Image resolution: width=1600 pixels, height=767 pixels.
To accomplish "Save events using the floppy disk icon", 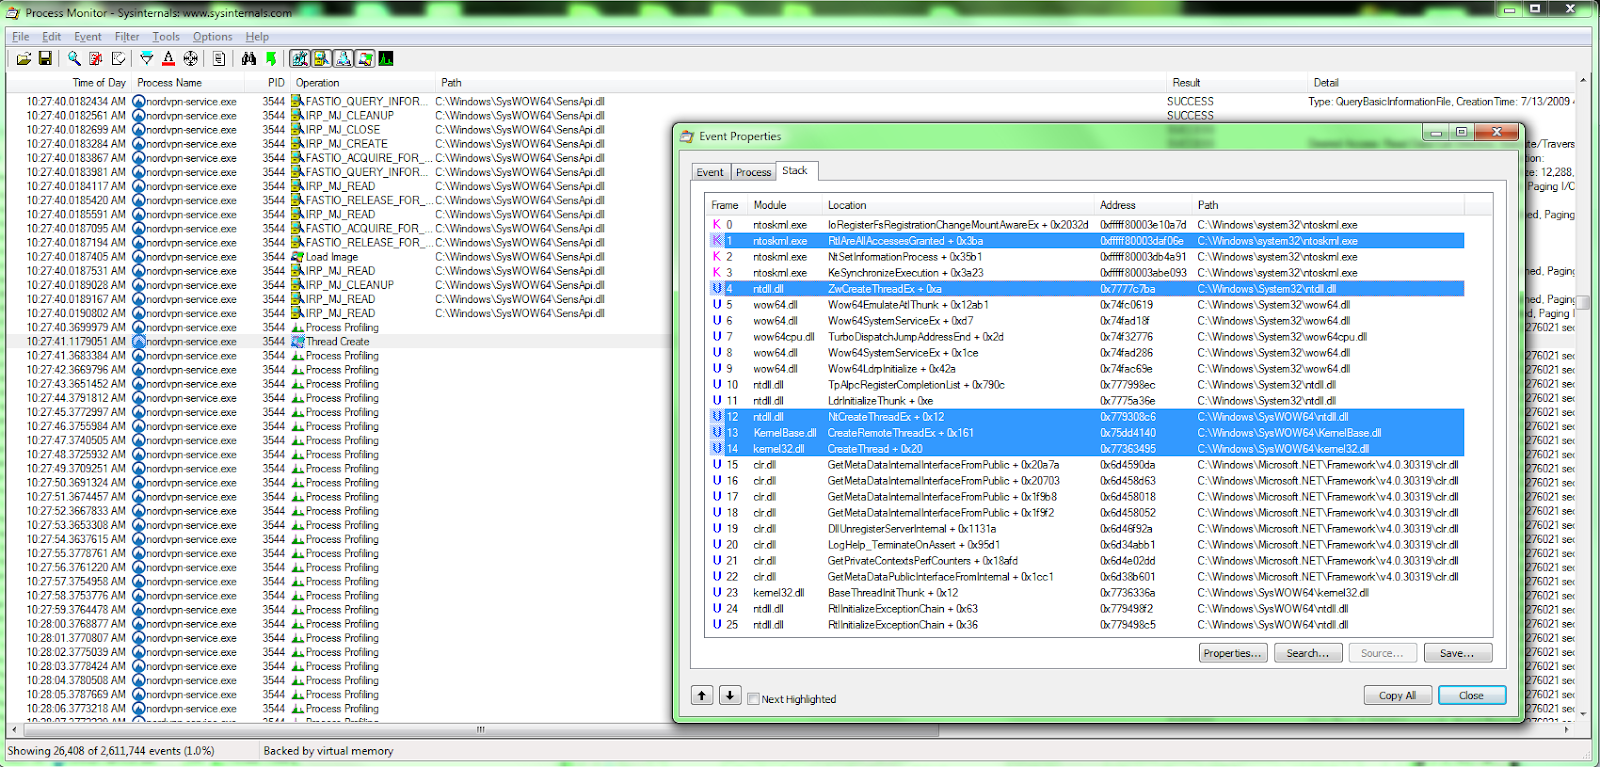I will pos(45,59).
